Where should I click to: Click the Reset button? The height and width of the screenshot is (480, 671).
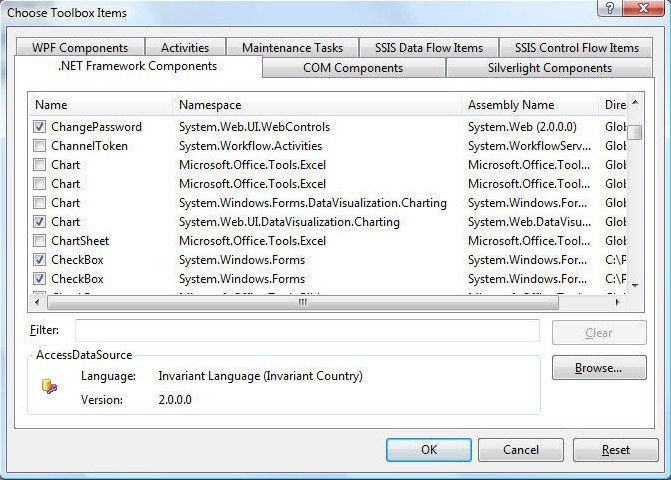[x=615, y=450]
